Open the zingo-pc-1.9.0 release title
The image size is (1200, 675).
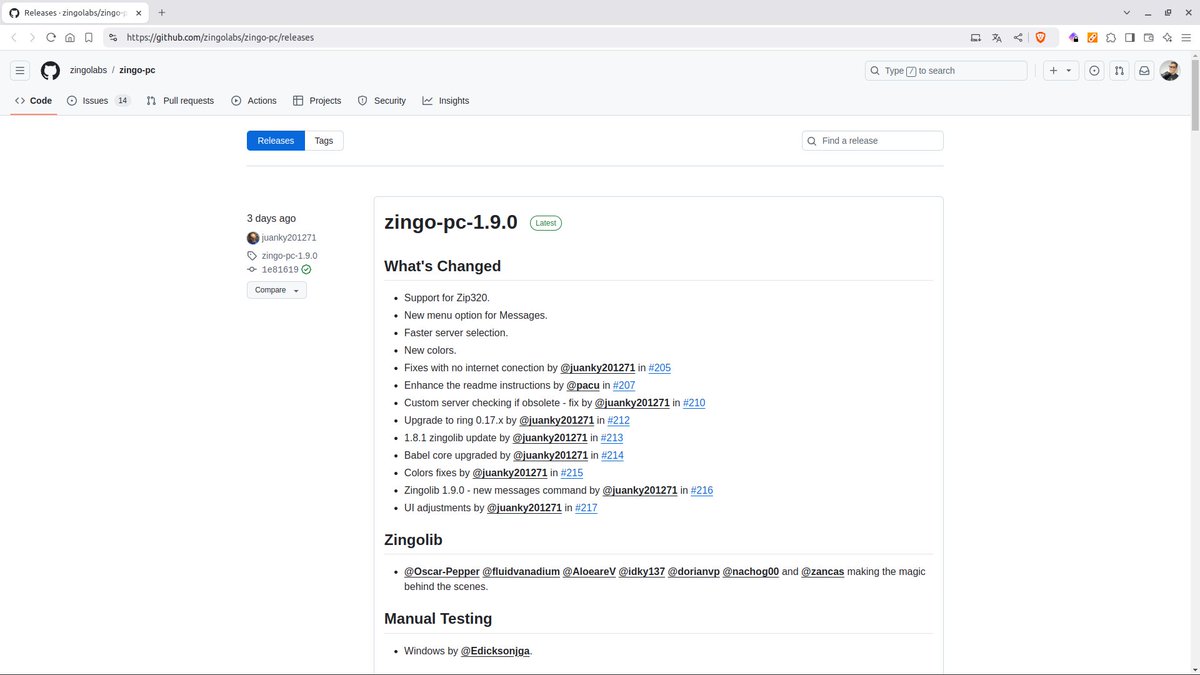(451, 222)
